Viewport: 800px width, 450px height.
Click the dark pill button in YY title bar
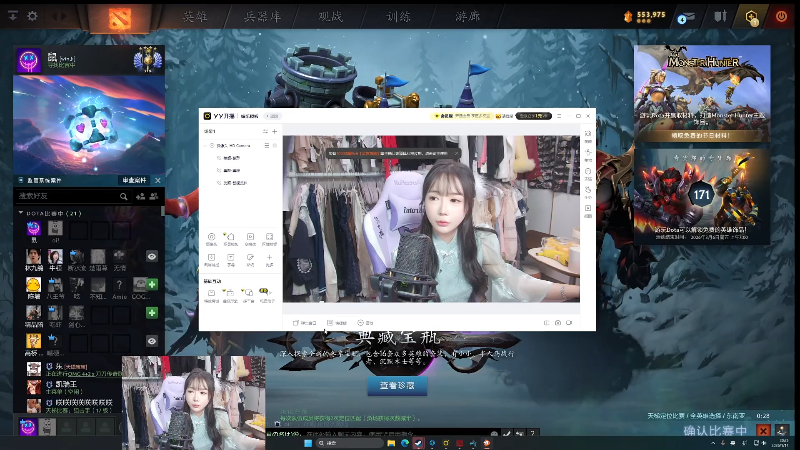(x=534, y=116)
